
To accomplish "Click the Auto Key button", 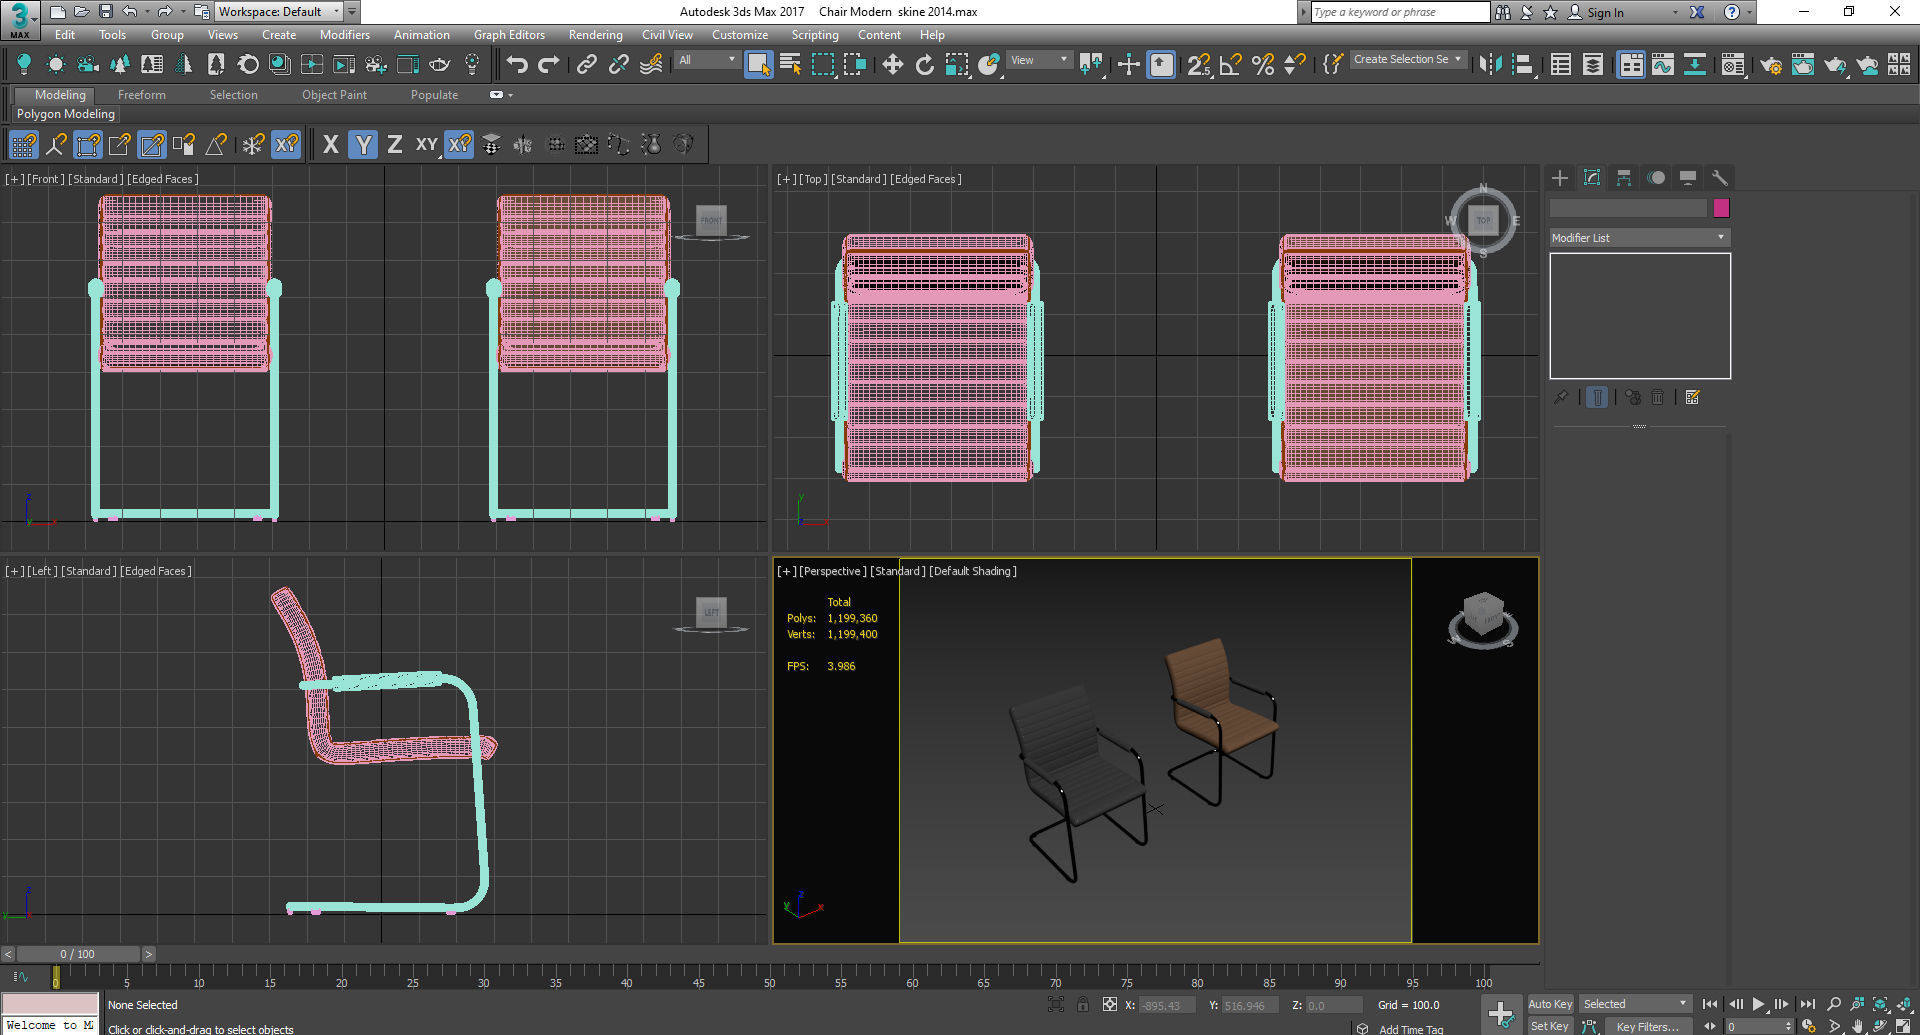I will (x=1550, y=1004).
